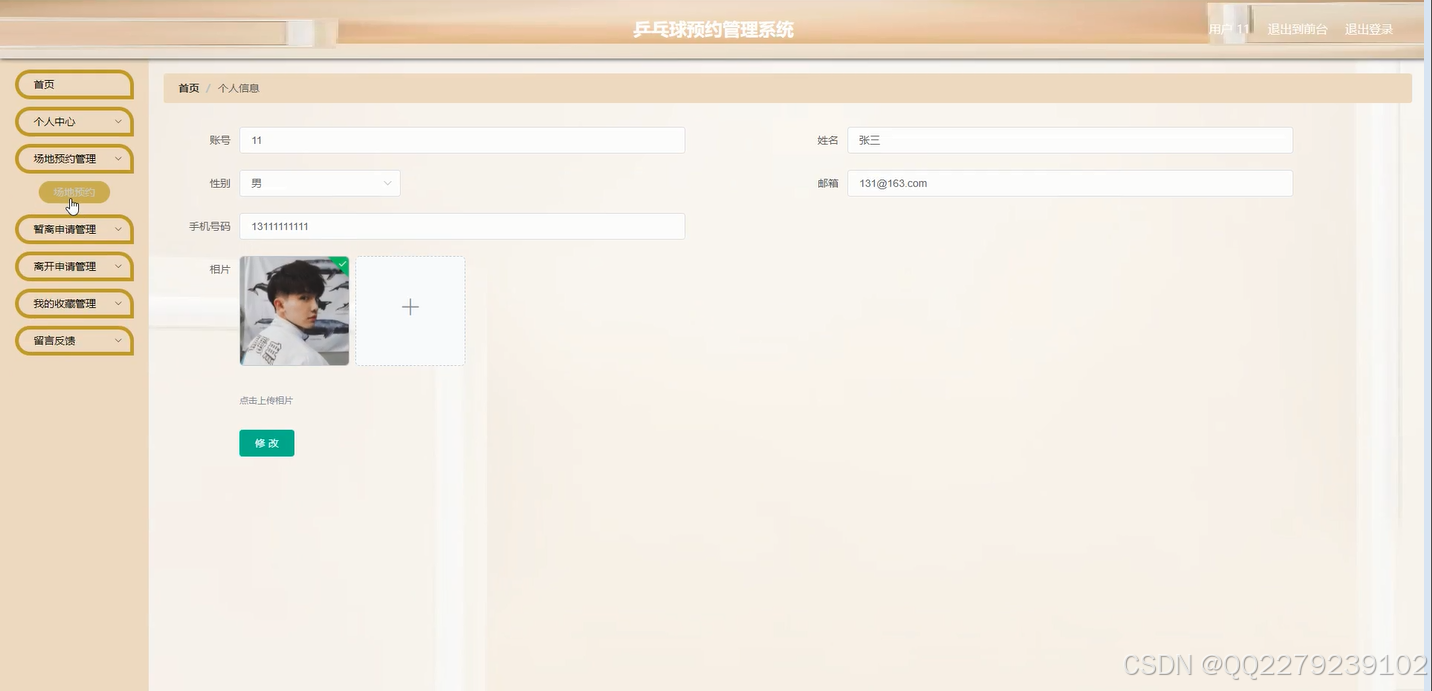Expand the 个人中心 sidebar menu
This screenshot has height=691, width=1432.
[x=73, y=121]
